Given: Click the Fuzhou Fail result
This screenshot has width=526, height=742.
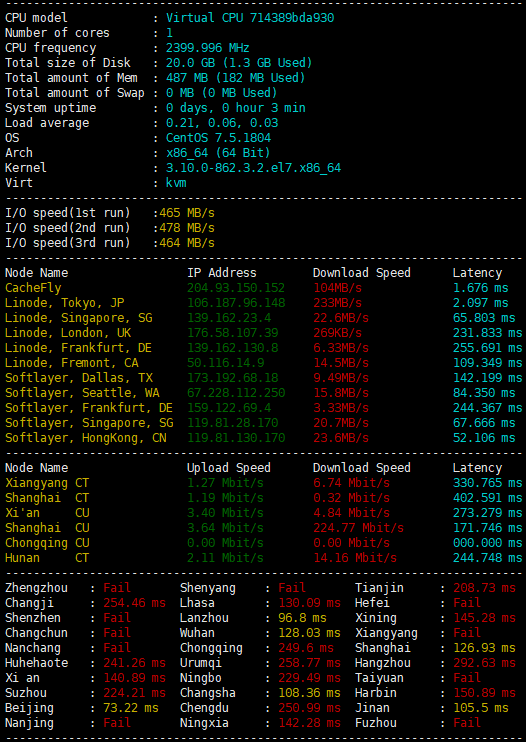Looking at the screenshot, I should tap(466, 723).
